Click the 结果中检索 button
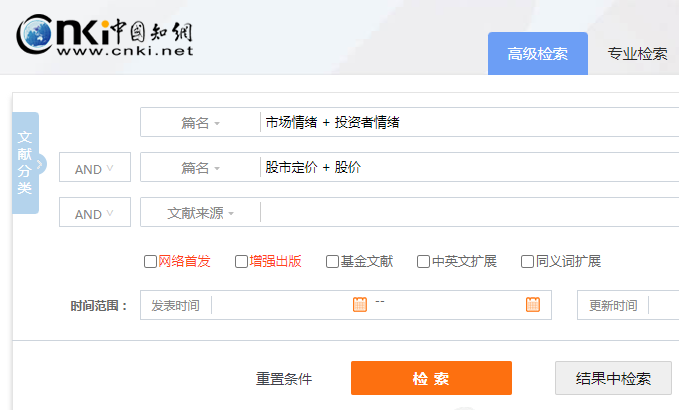This screenshot has width=679, height=410. (613, 378)
